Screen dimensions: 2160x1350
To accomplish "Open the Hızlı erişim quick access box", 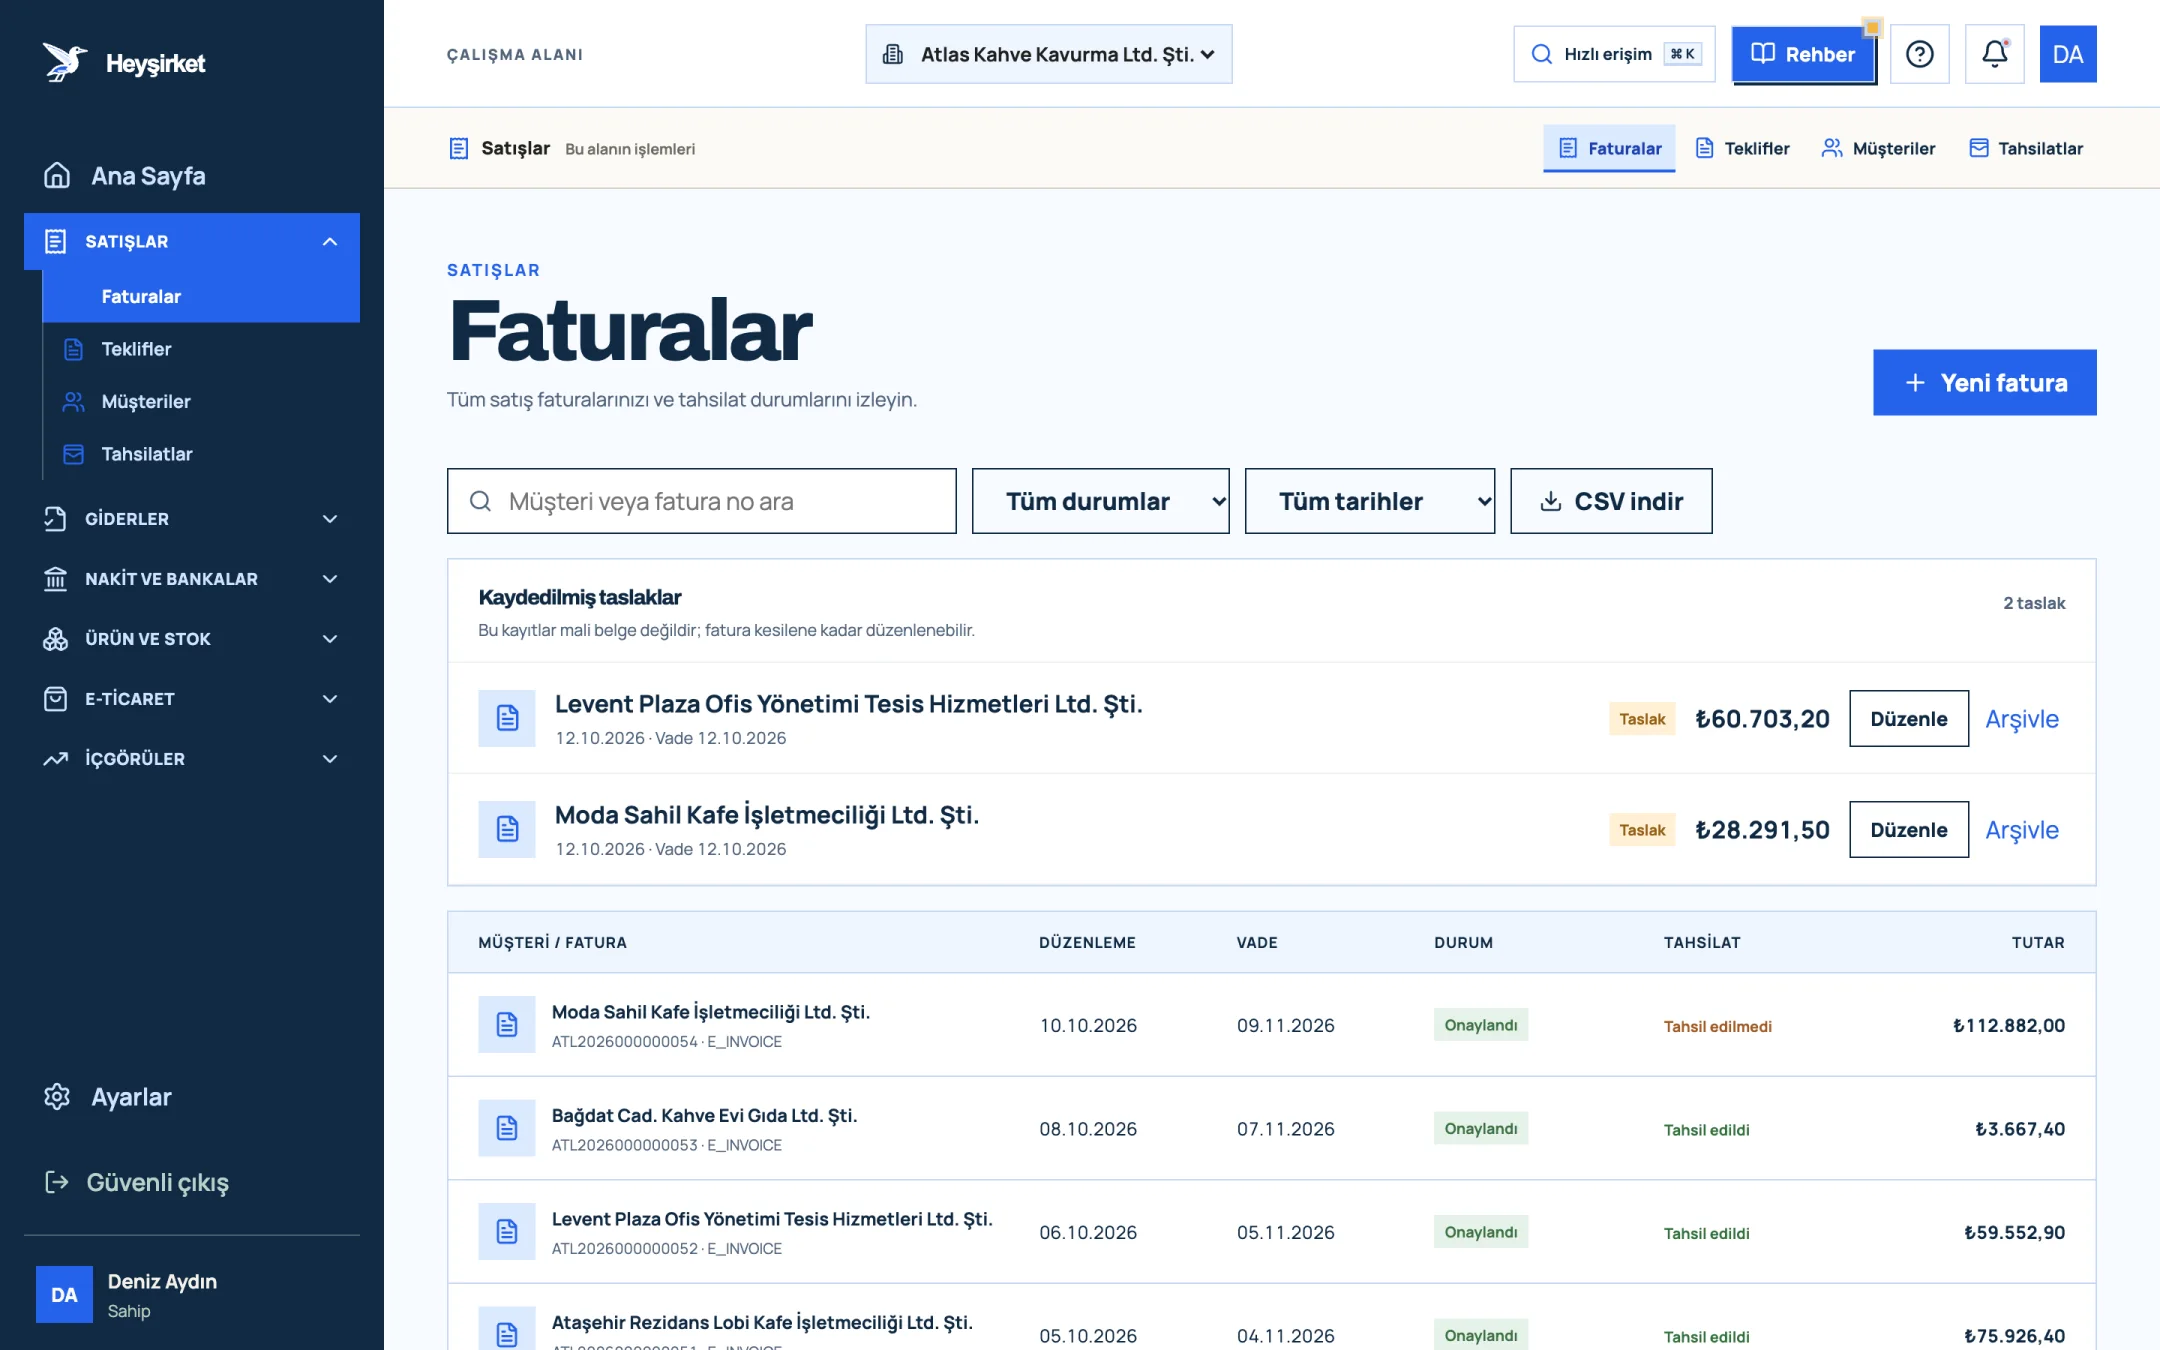I will point(1614,54).
